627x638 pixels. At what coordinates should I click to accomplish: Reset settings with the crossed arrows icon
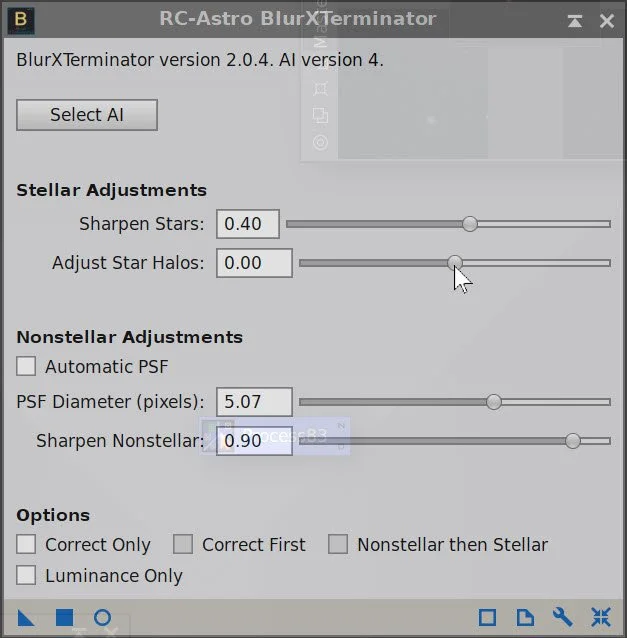click(601, 617)
